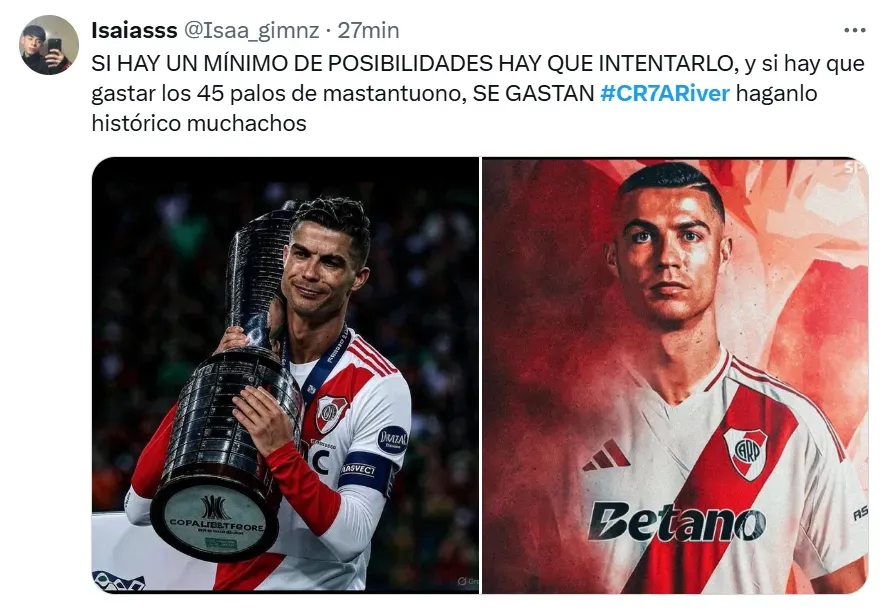
Task: Click the captain armband in left photo
Action: click(x=365, y=470)
